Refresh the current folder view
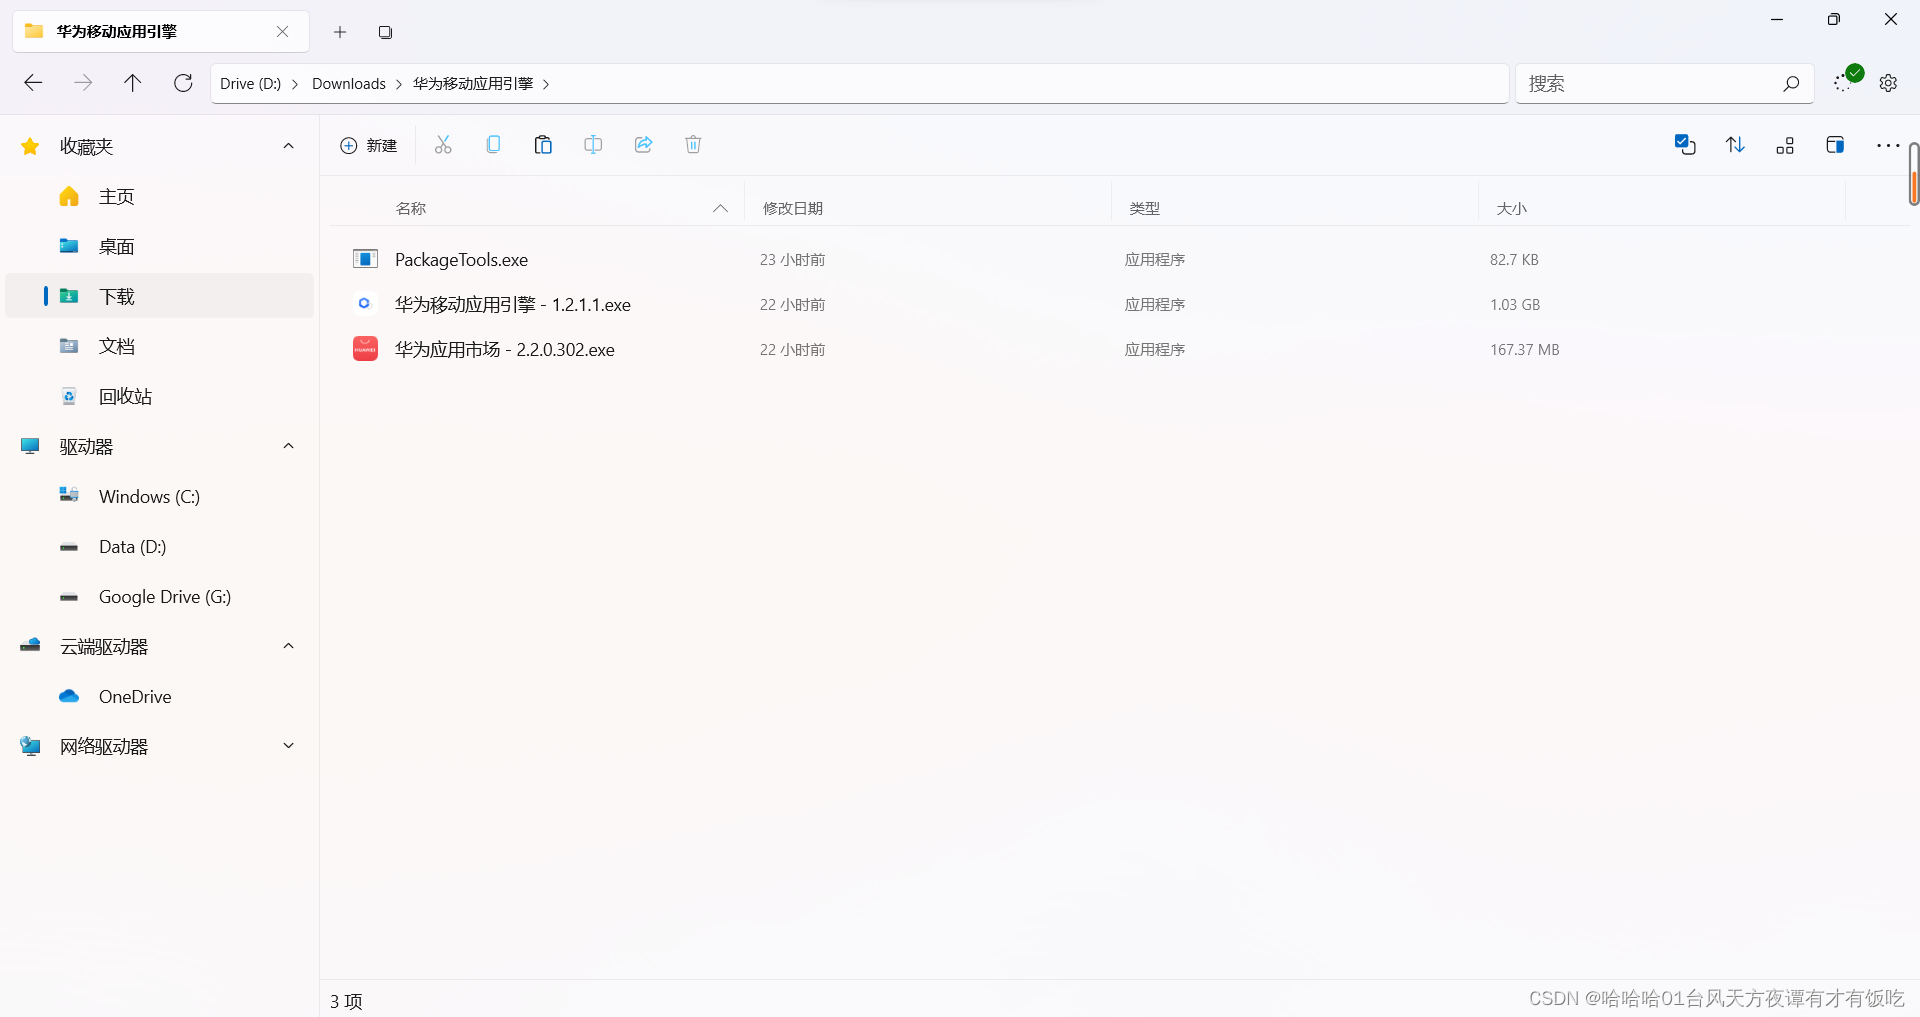The image size is (1920, 1017). pos(183,83)
